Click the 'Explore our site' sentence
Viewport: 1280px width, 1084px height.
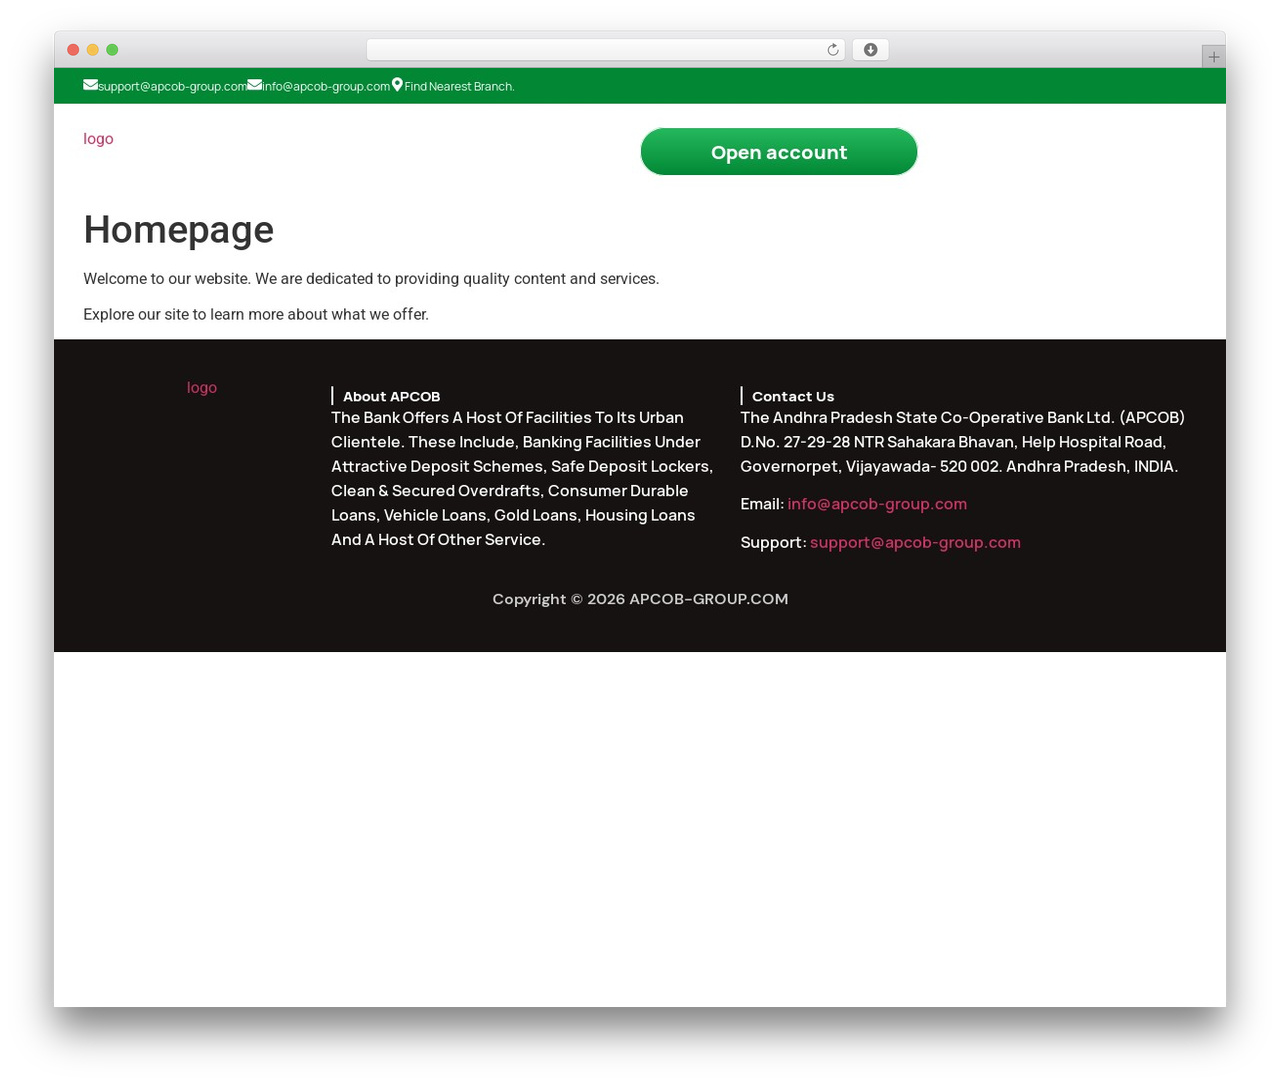[x=256, y=315]
